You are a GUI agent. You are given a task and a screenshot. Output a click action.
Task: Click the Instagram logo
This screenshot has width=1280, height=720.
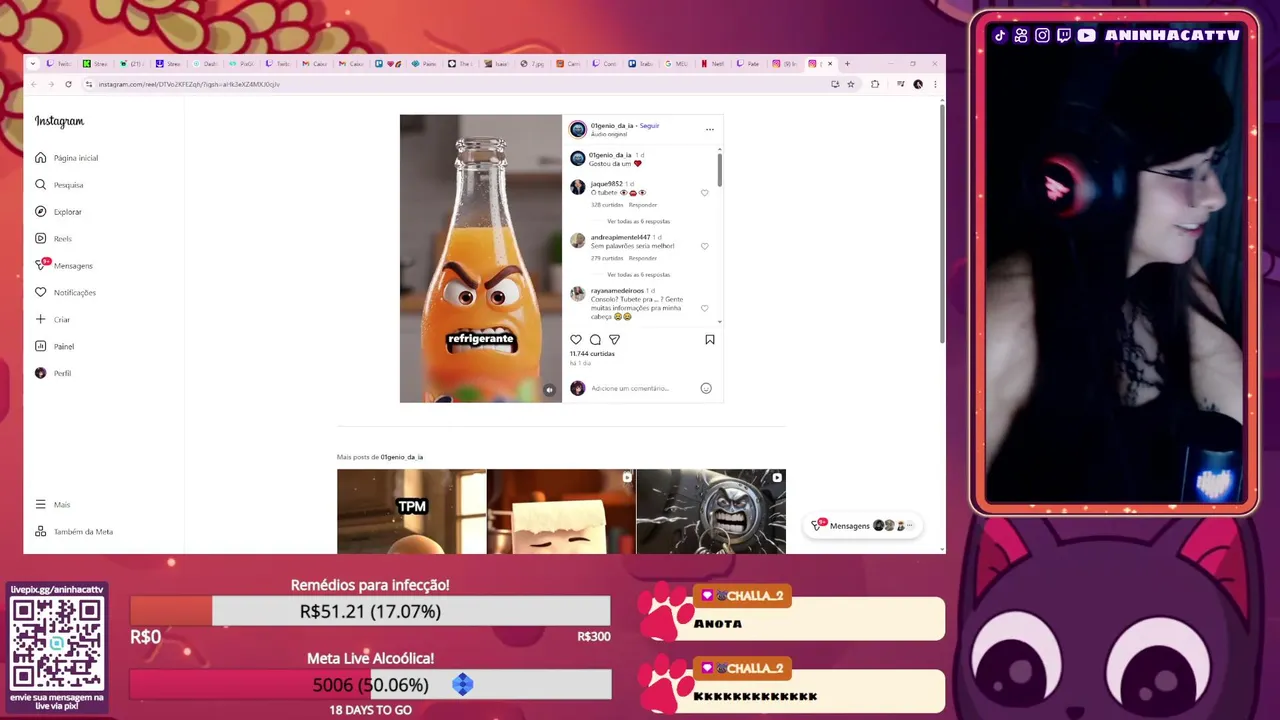[x=59, y=121]
